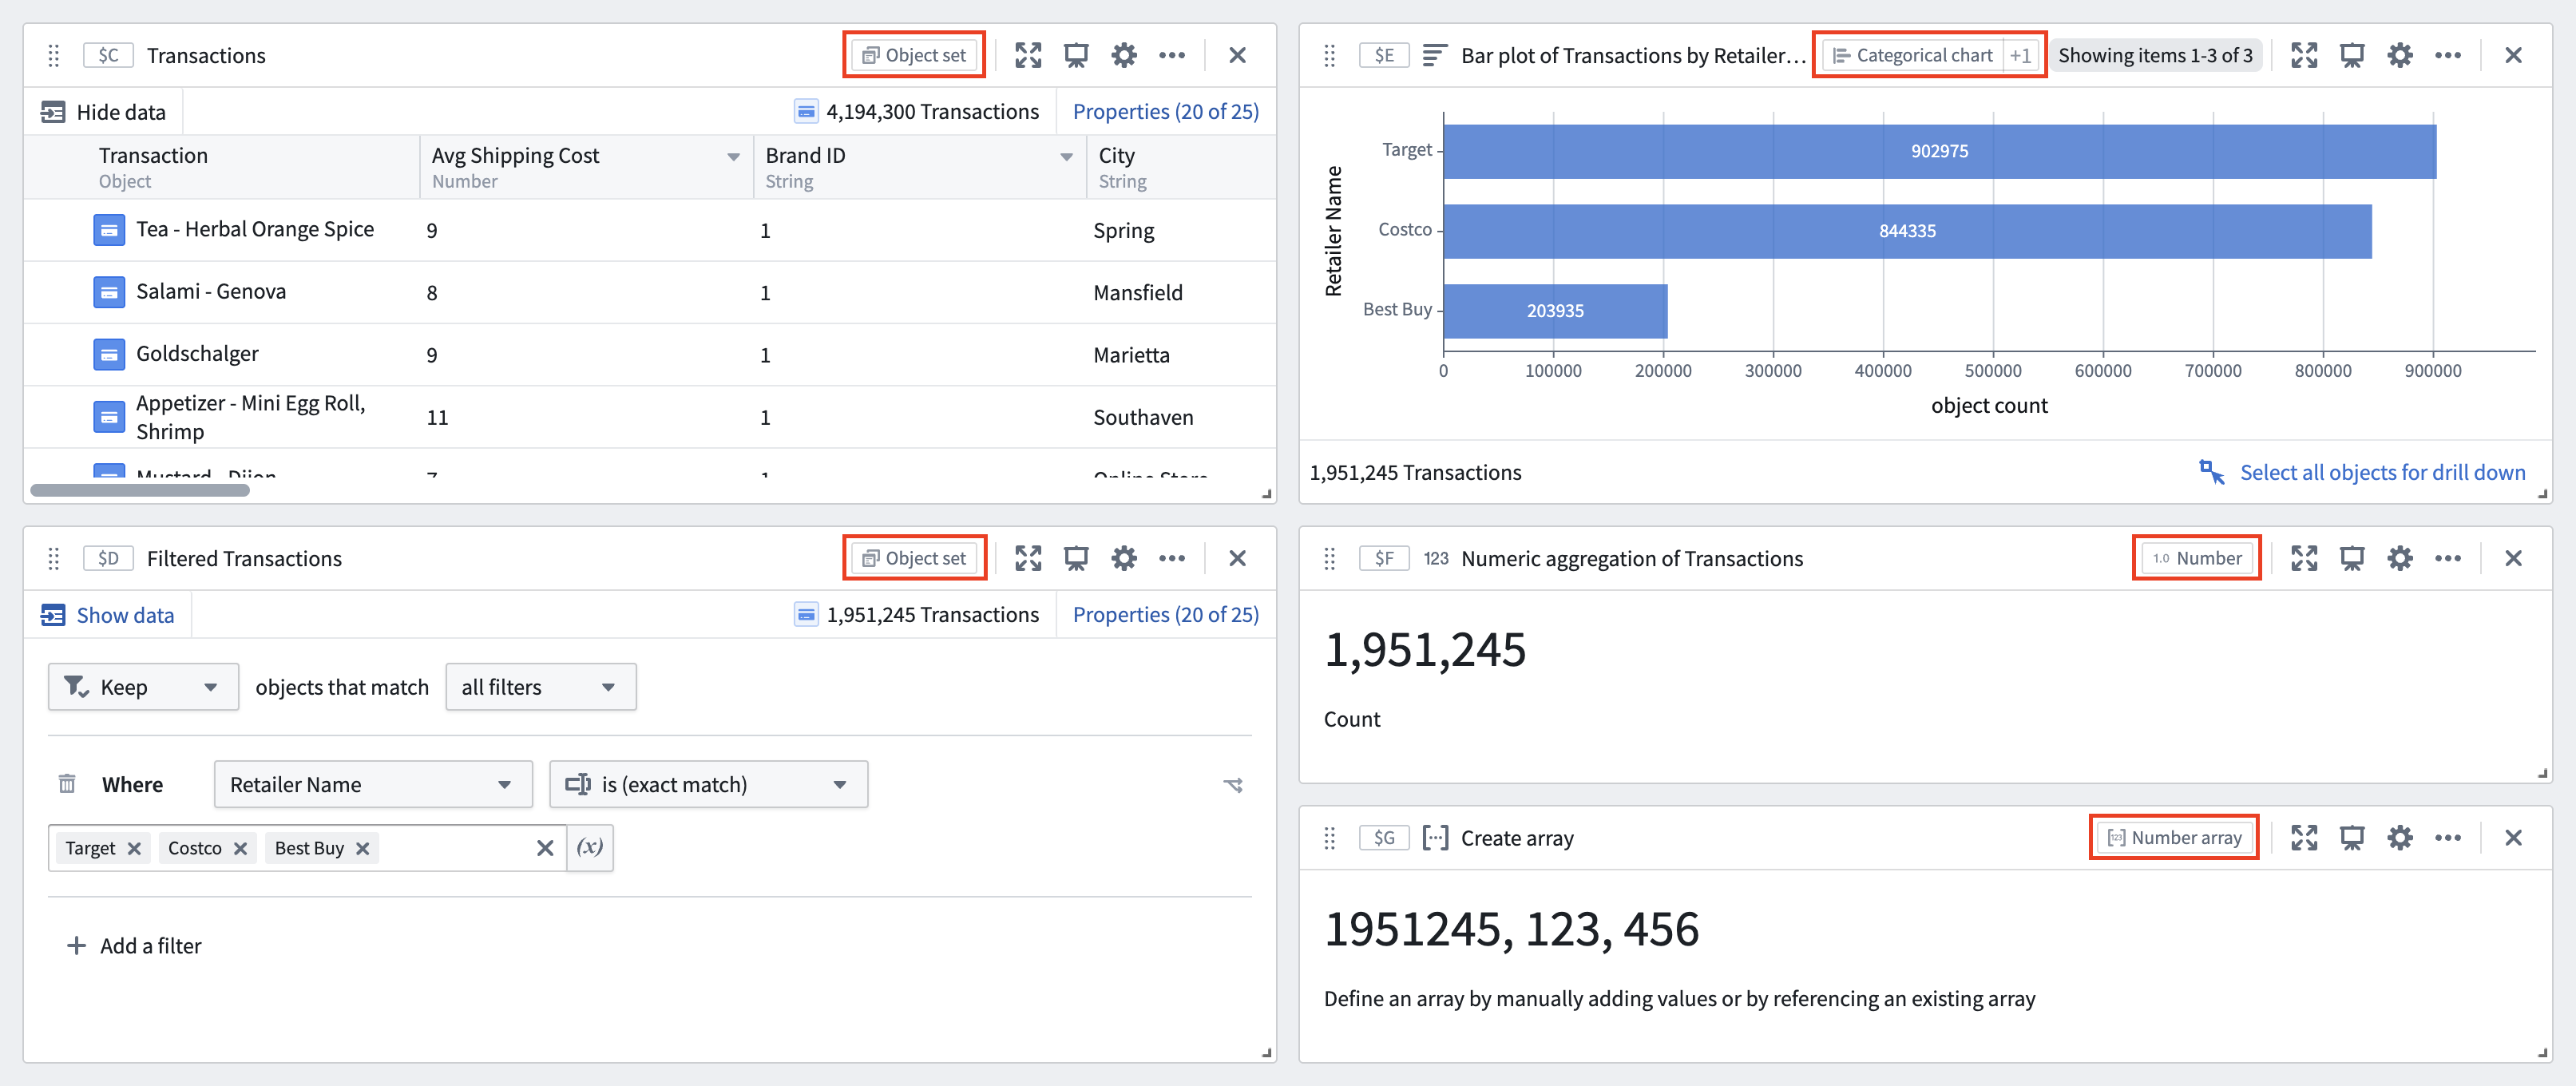Open more options on Numeric aggregation card
Screen dimensions: 2576x1086
pos(2448,558)
